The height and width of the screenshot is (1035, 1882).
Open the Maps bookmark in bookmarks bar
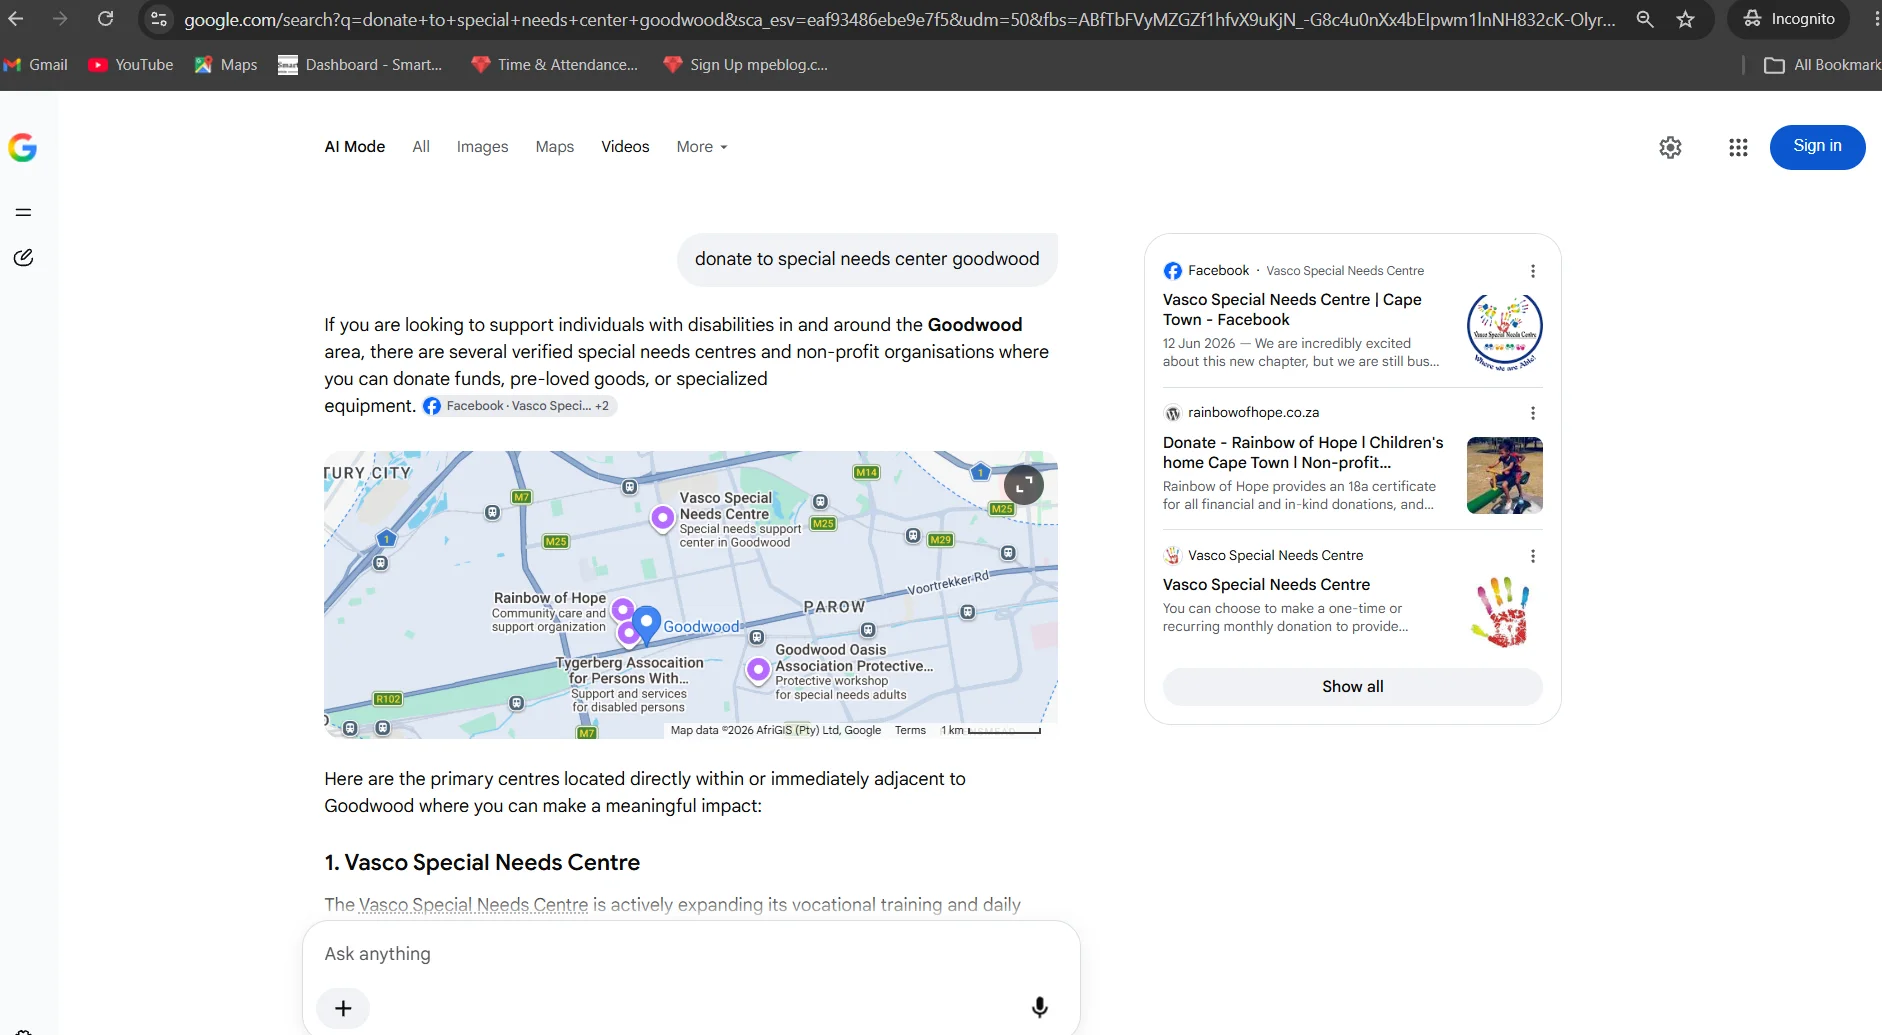(226, 65)
